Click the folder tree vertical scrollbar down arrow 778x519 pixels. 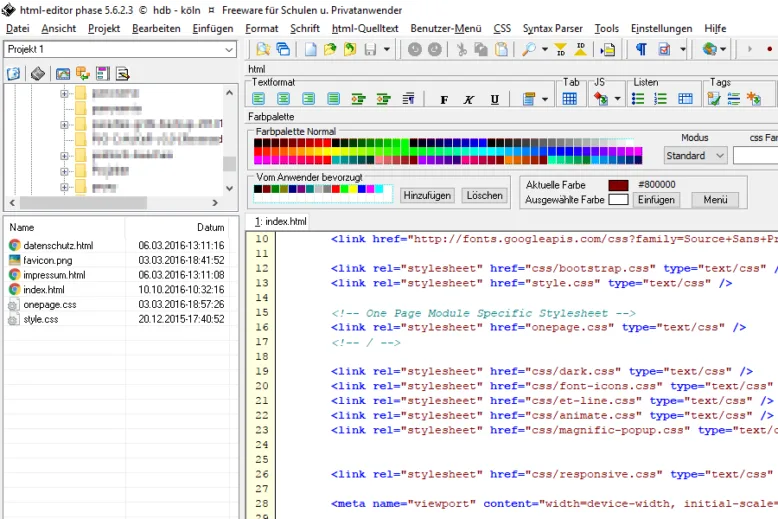click(x=229, y=188)
